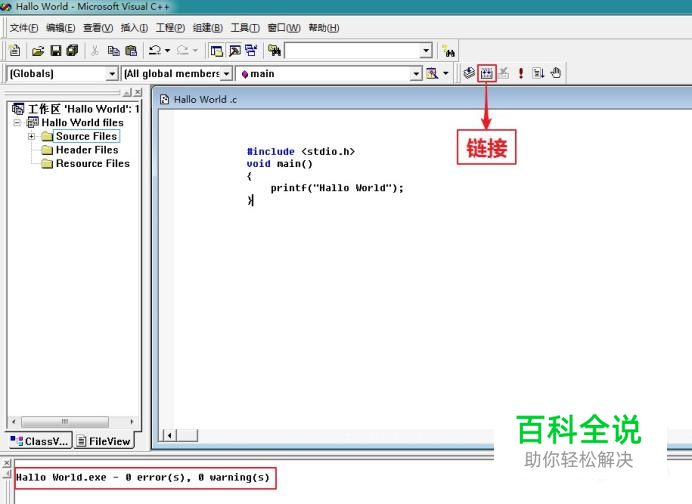Open the 编辑(E) menu

point(60,28)
